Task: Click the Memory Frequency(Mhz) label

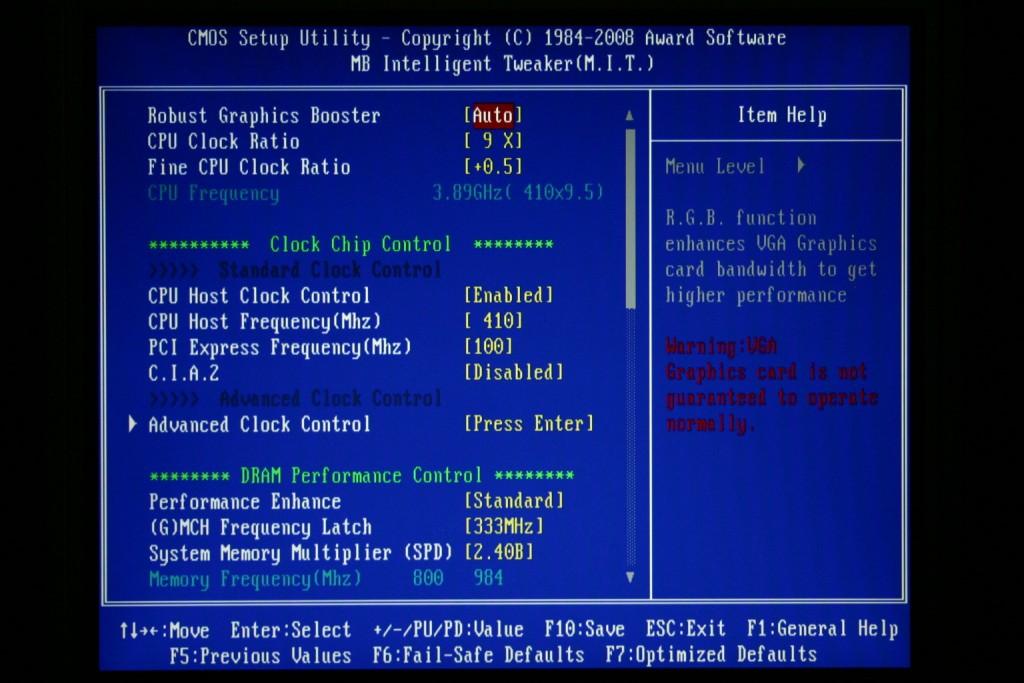Action: coord(255,579)
